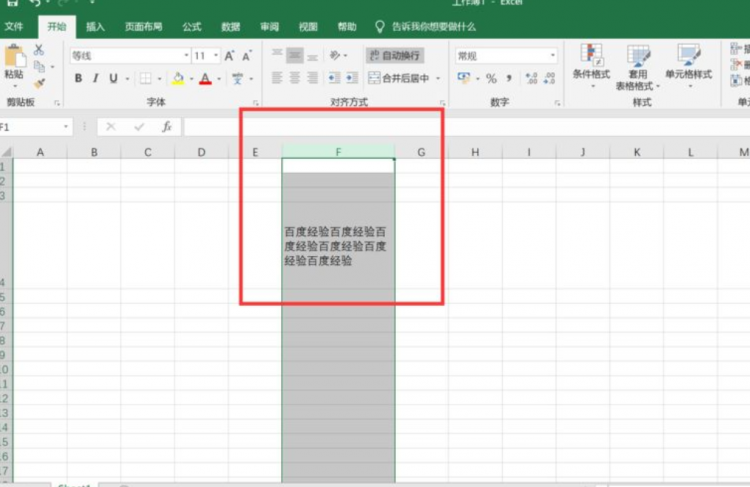750x487 pixels.
Task: Decrease font size with small A
Action: 247,56
